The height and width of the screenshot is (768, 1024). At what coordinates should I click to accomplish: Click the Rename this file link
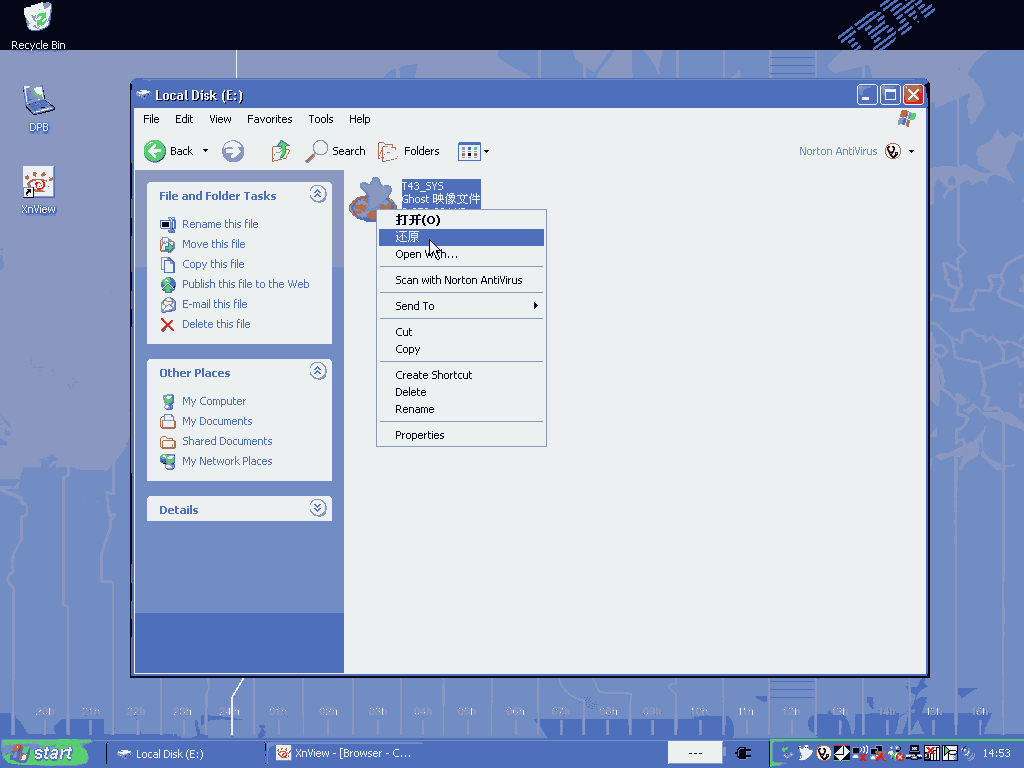tap(220, 224)
